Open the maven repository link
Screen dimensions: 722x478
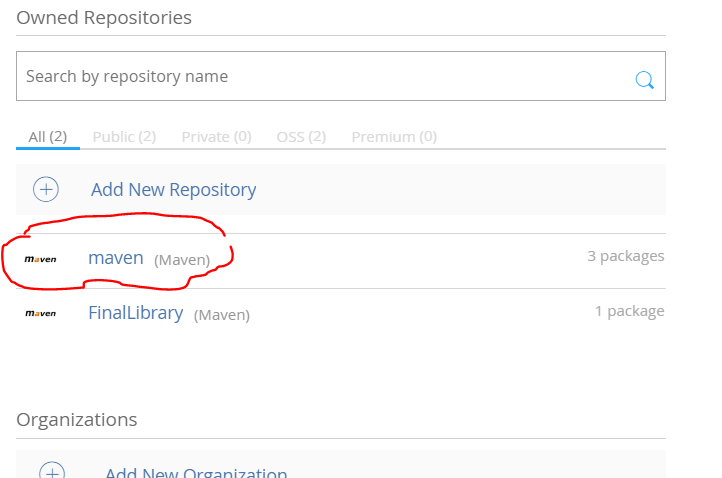point(116,258)
